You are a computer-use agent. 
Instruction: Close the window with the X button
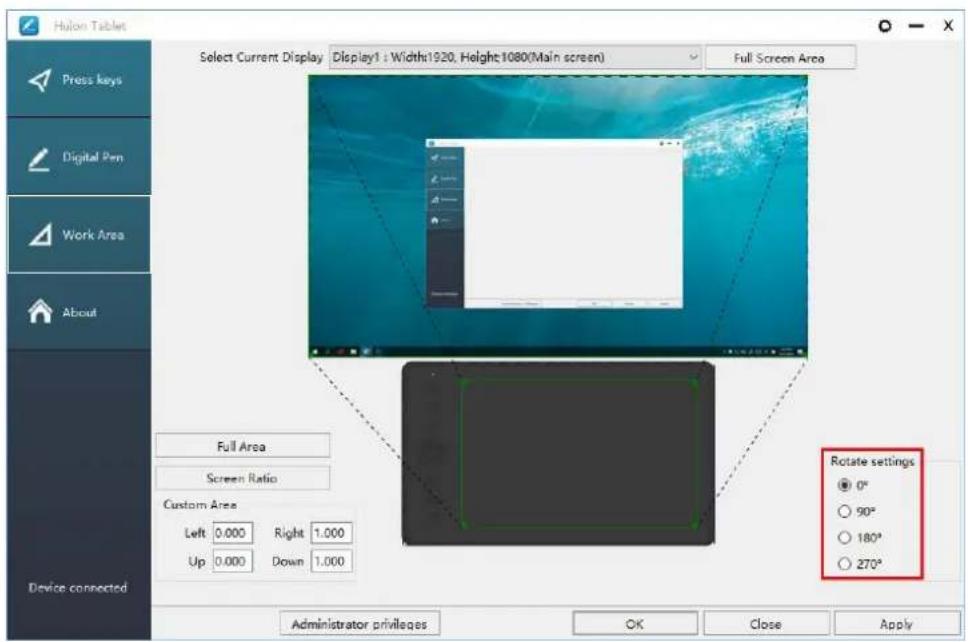(948, 26)
